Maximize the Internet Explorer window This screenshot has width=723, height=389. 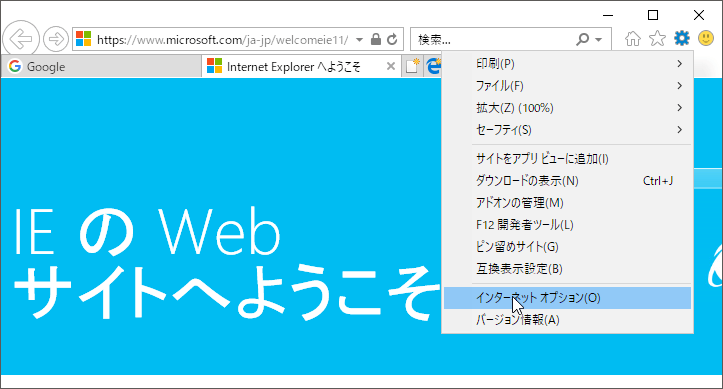(x=653, y=15)
